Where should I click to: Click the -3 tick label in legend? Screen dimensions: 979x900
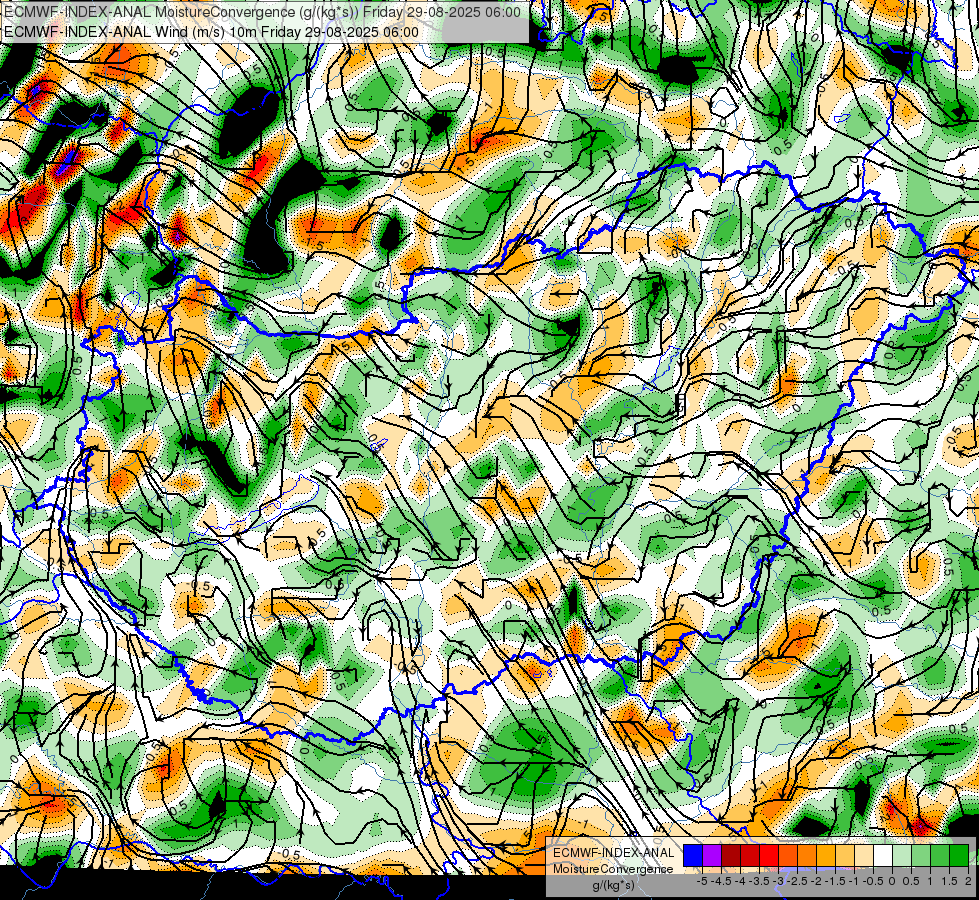(779, 881)
